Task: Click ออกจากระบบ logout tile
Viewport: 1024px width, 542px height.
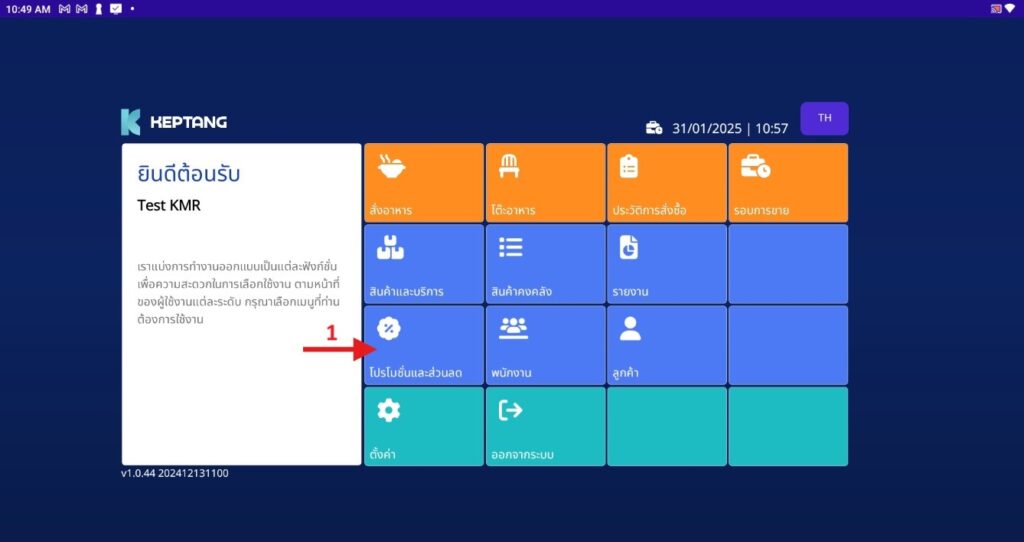Action: pyautogui.click(x=545, y=426)
